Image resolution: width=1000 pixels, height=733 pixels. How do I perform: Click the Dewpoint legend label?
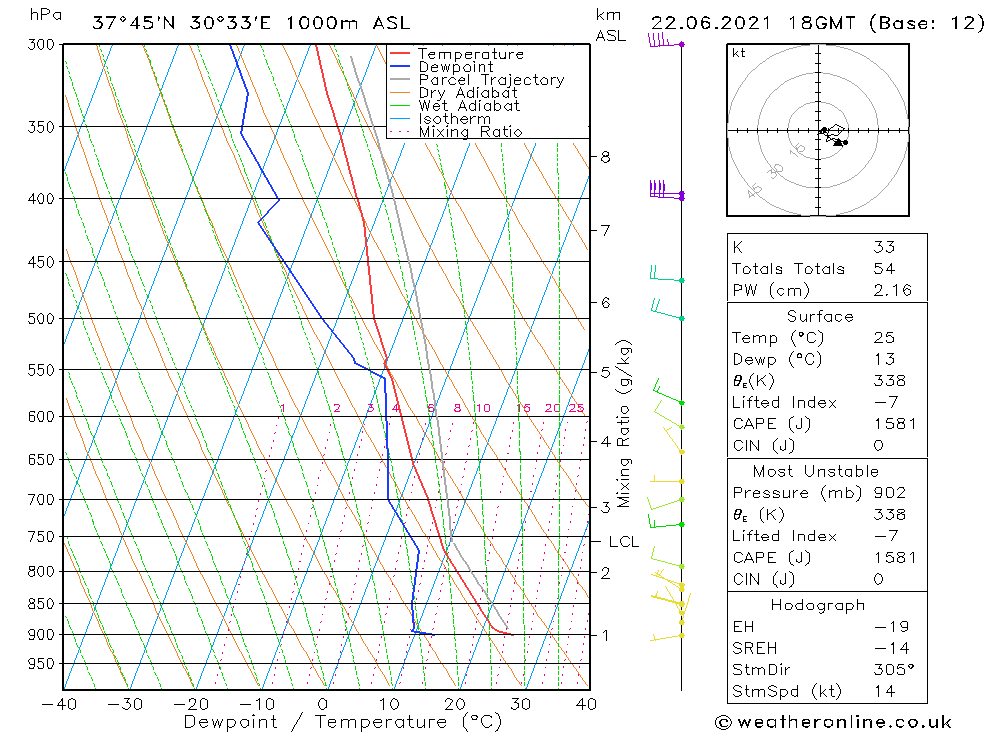coord(456,67)
